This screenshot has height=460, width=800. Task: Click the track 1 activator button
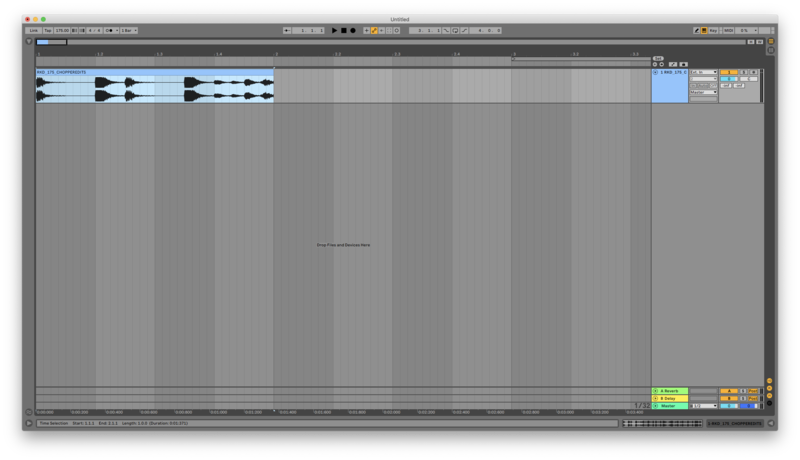(729, 72)
